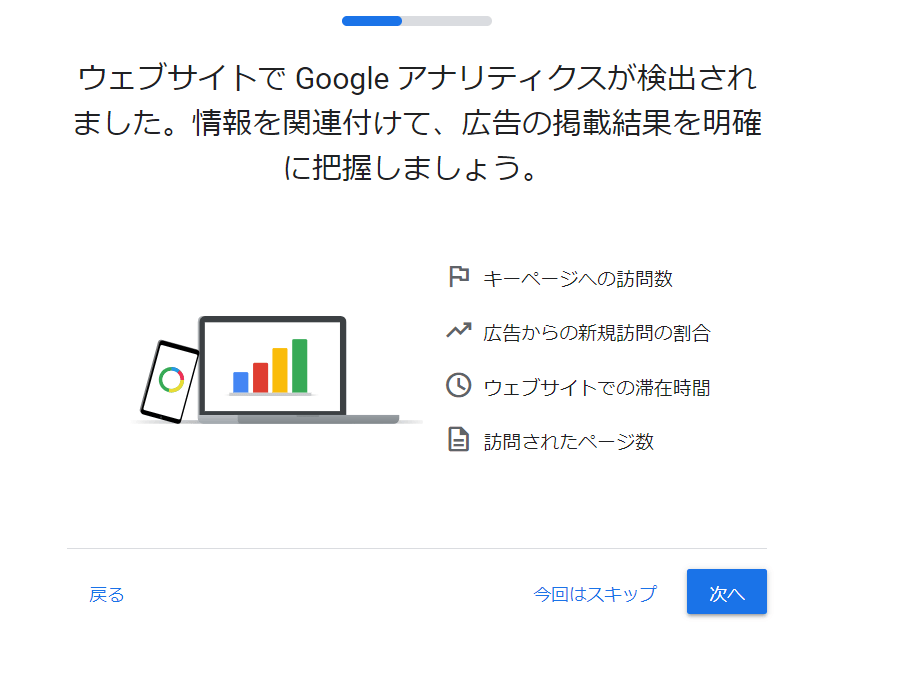Click the clock icon for time on site
The image size is (897, 677).
(459, 385)
